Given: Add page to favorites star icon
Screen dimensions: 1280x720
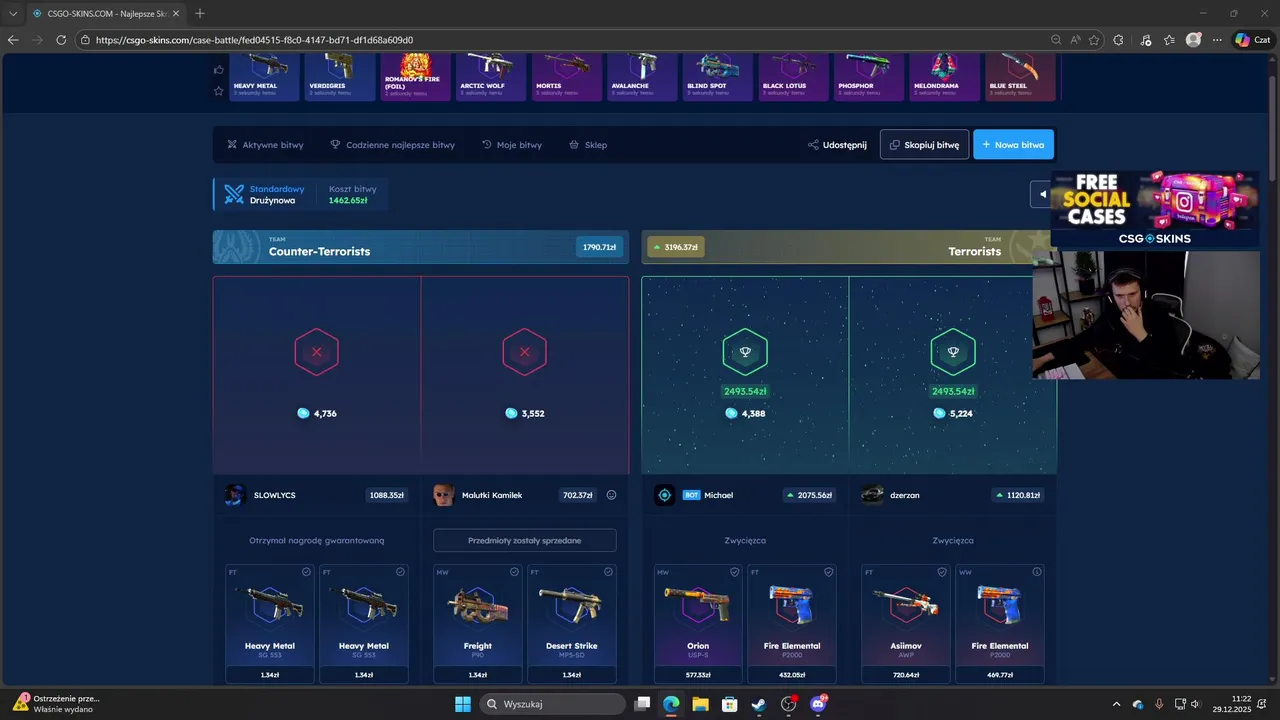Looking at the screenshot, I should tap(1094, 40).
